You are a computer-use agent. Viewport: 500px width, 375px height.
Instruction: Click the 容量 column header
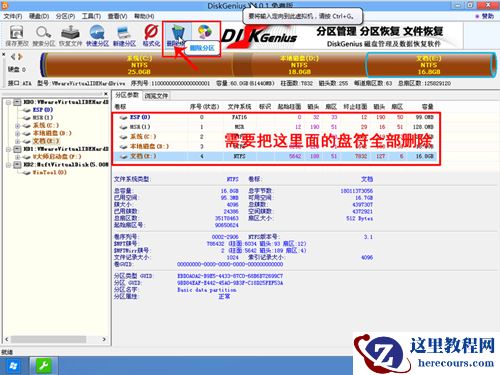(x=427, y=107)
